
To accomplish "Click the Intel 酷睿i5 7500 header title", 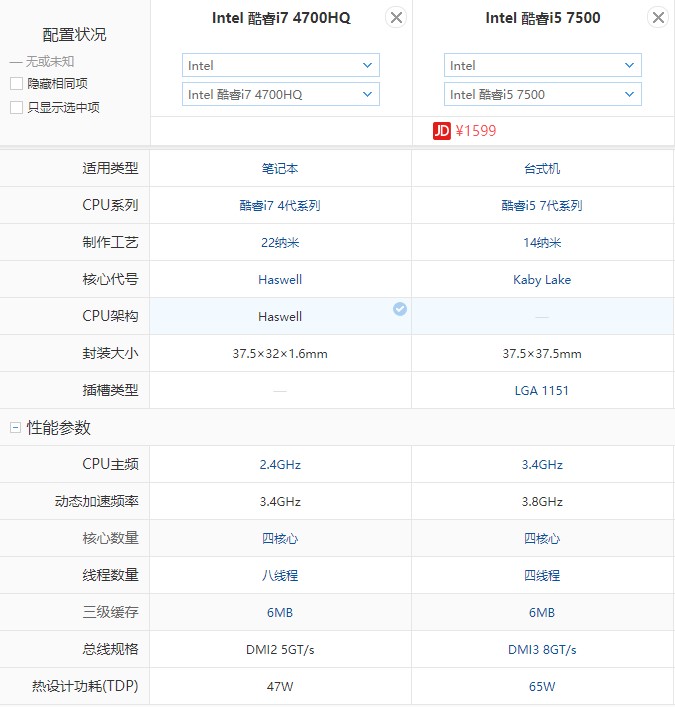I will click(x=543, y=18).
